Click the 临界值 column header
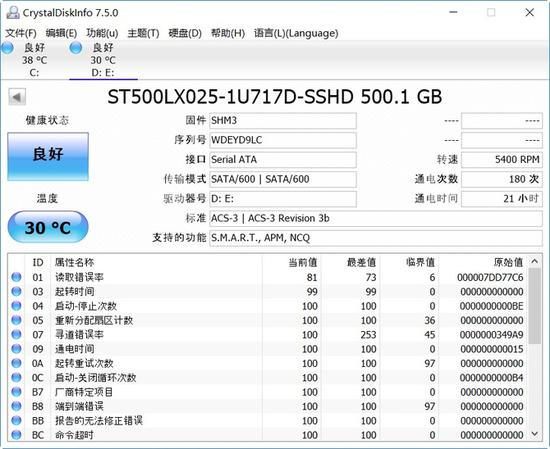Screen dimensions: 550x449 click(420, 262)
